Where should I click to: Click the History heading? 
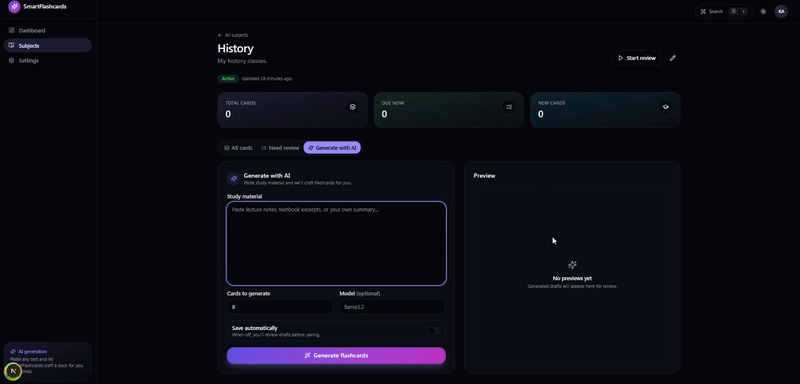[x=235, y=48]
